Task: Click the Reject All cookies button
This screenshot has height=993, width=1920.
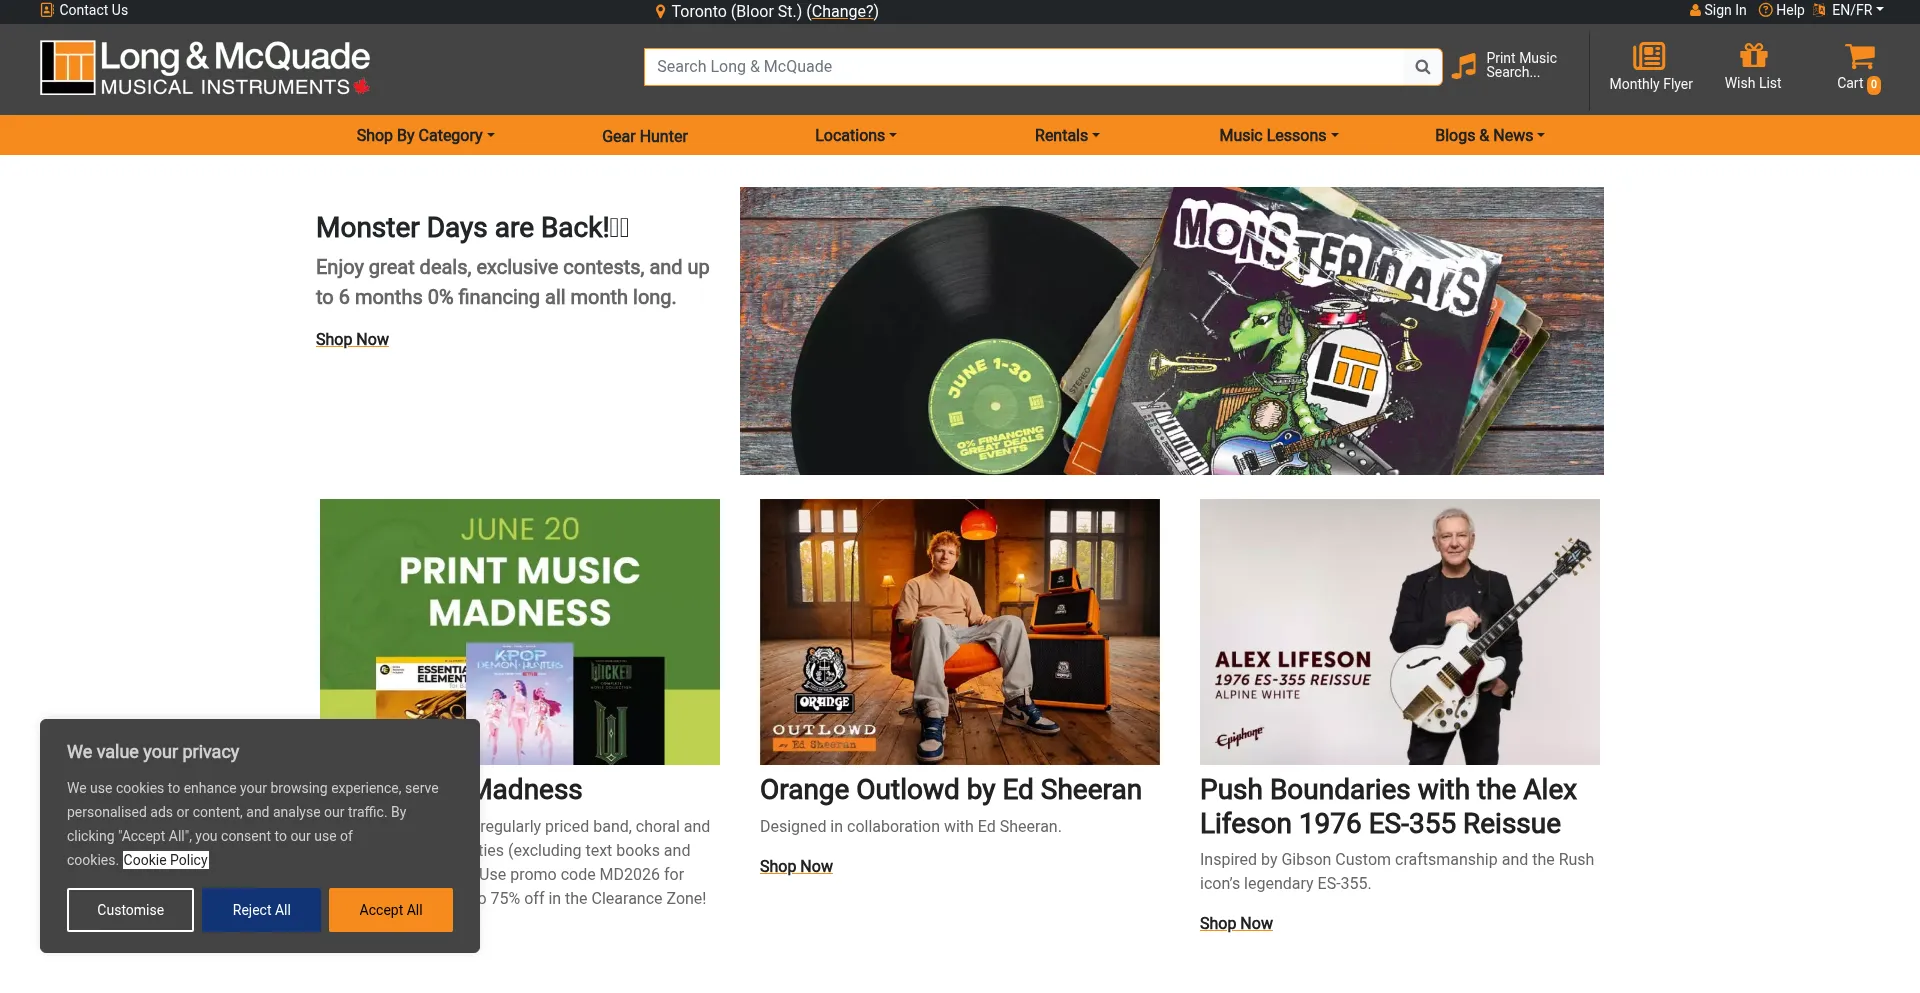Action: point(261,910)
